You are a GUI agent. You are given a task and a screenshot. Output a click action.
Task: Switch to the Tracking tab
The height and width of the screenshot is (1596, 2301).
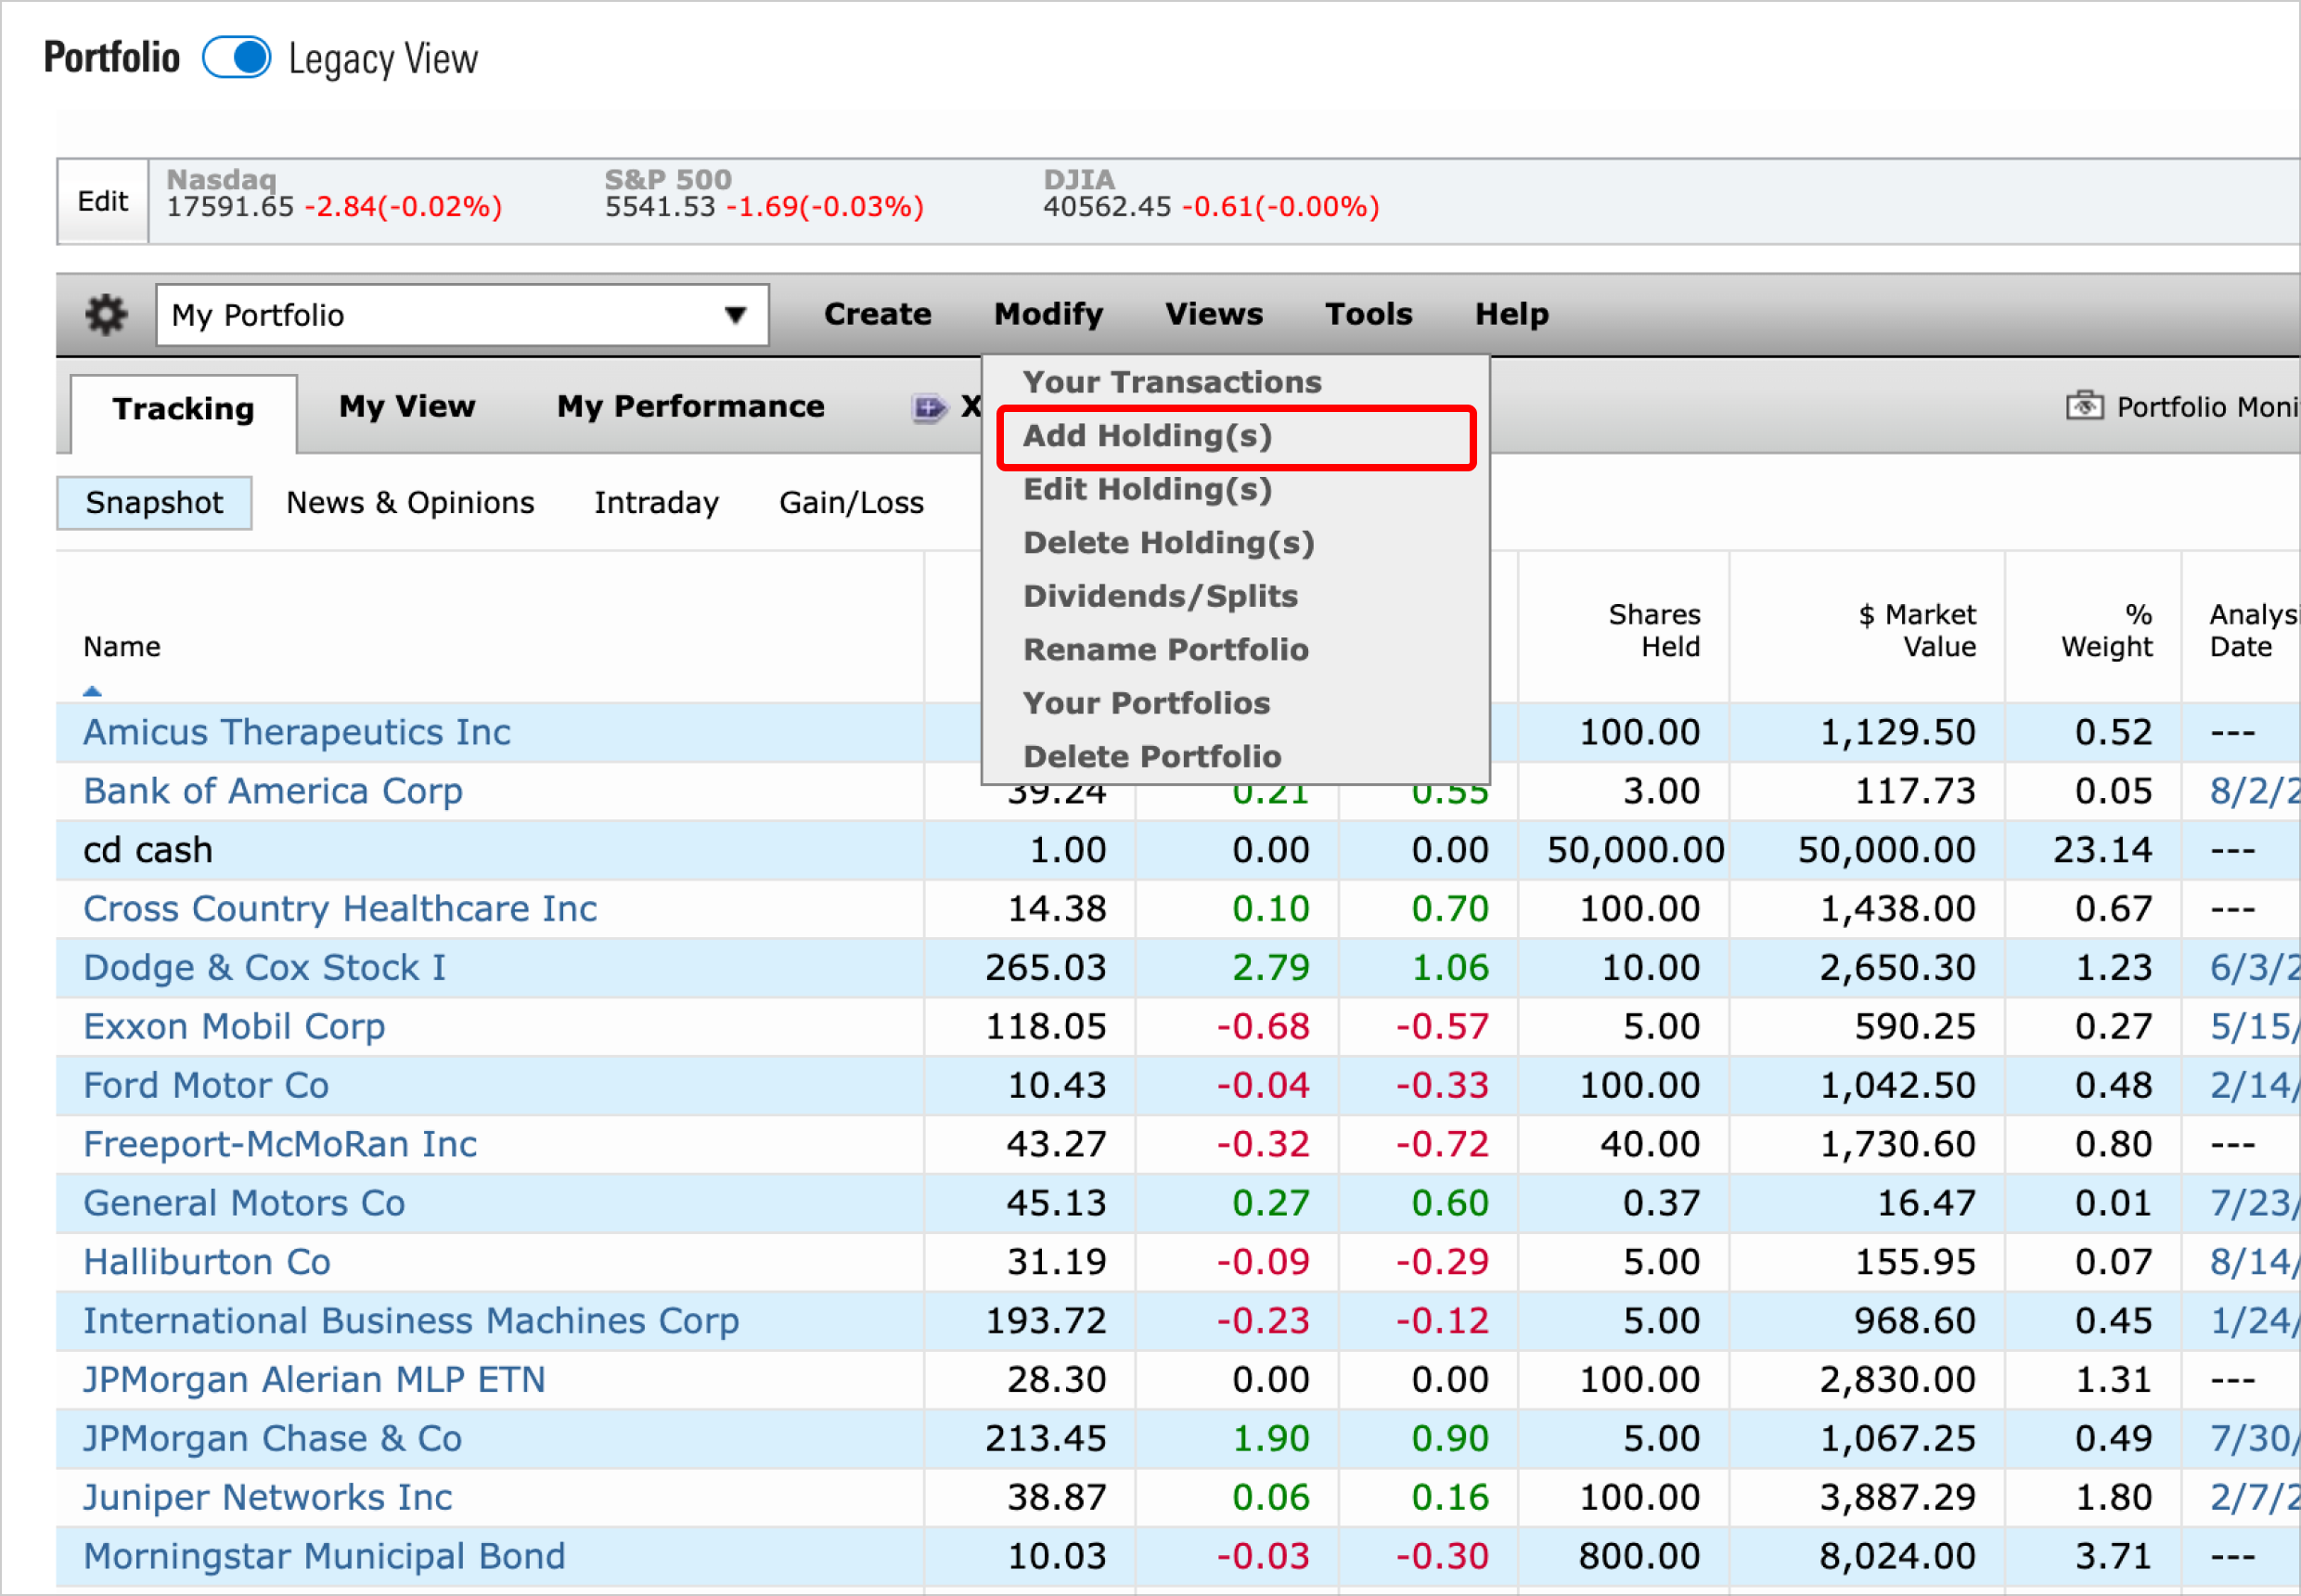click(184, 409)
